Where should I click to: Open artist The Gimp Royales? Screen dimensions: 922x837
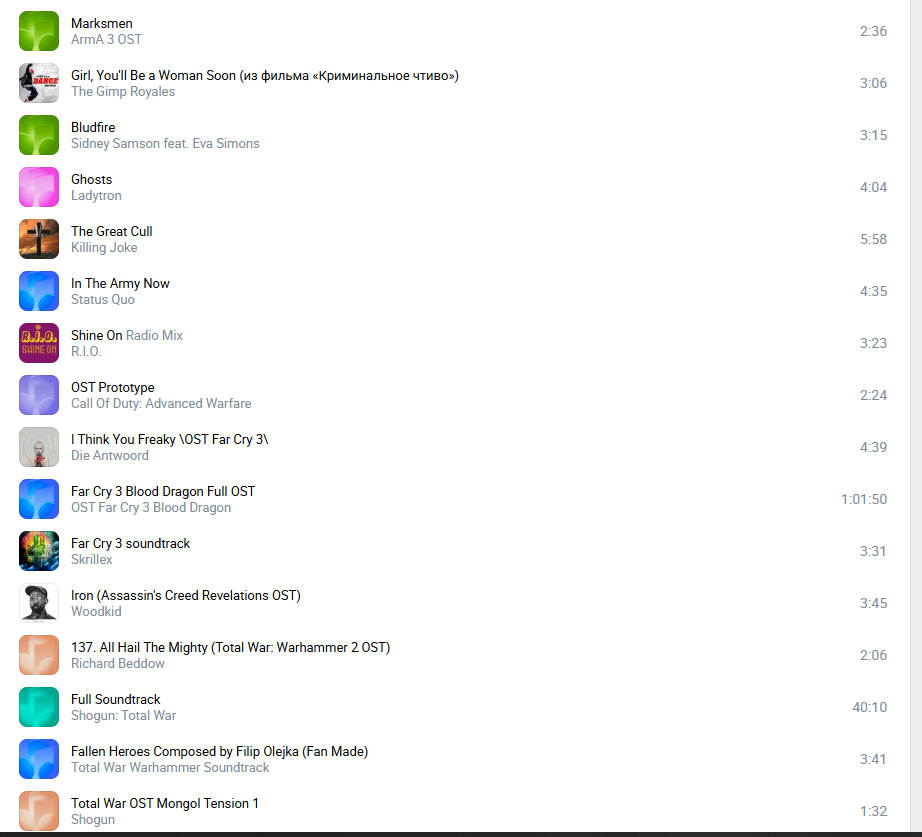(x=123, y=92)
